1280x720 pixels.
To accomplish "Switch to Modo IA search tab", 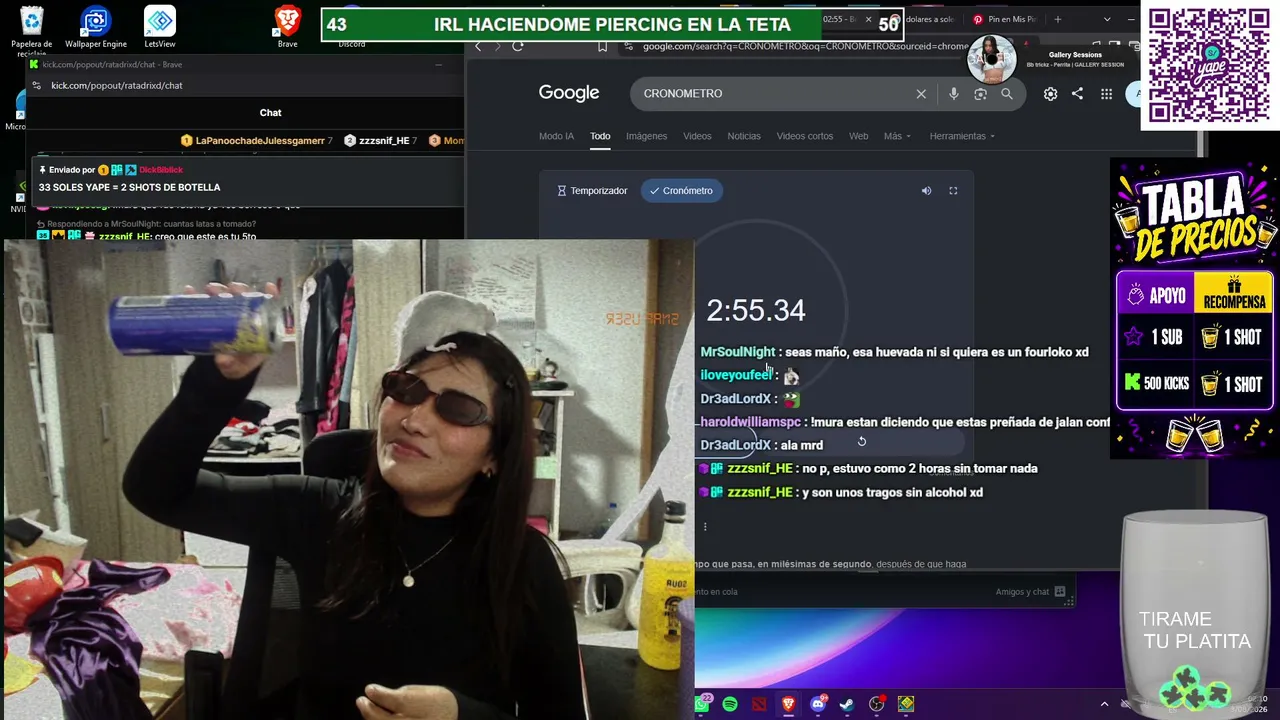I will (556, 136).
